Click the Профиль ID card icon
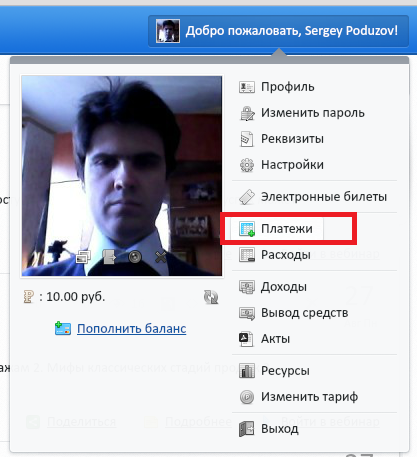417x457 pixels. pyautogui.click(x=247, y=87)
